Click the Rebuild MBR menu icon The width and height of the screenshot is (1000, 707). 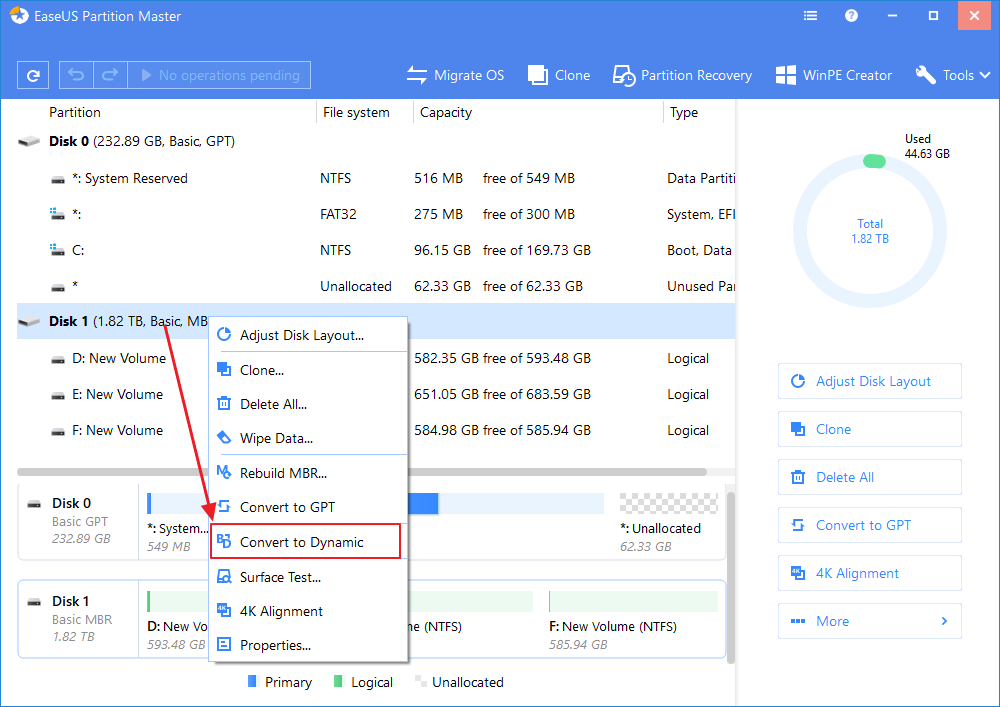pos(224,472)
